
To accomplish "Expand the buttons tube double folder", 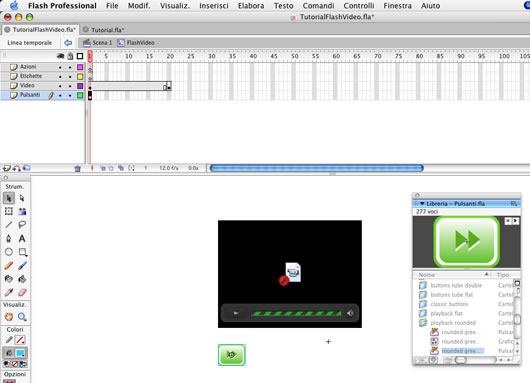I will pos(423,285).
